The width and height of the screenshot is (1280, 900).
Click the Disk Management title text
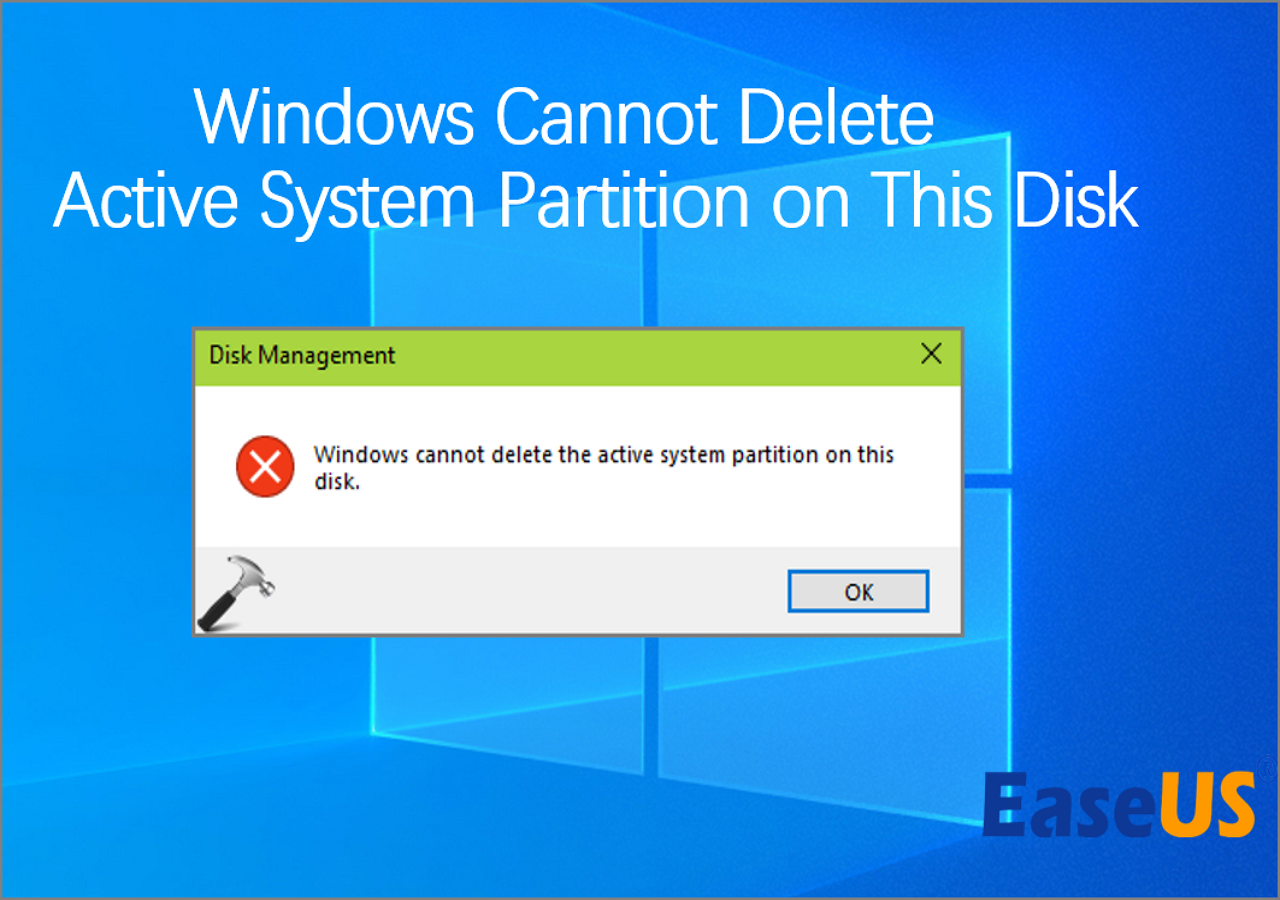click(302, 355)
